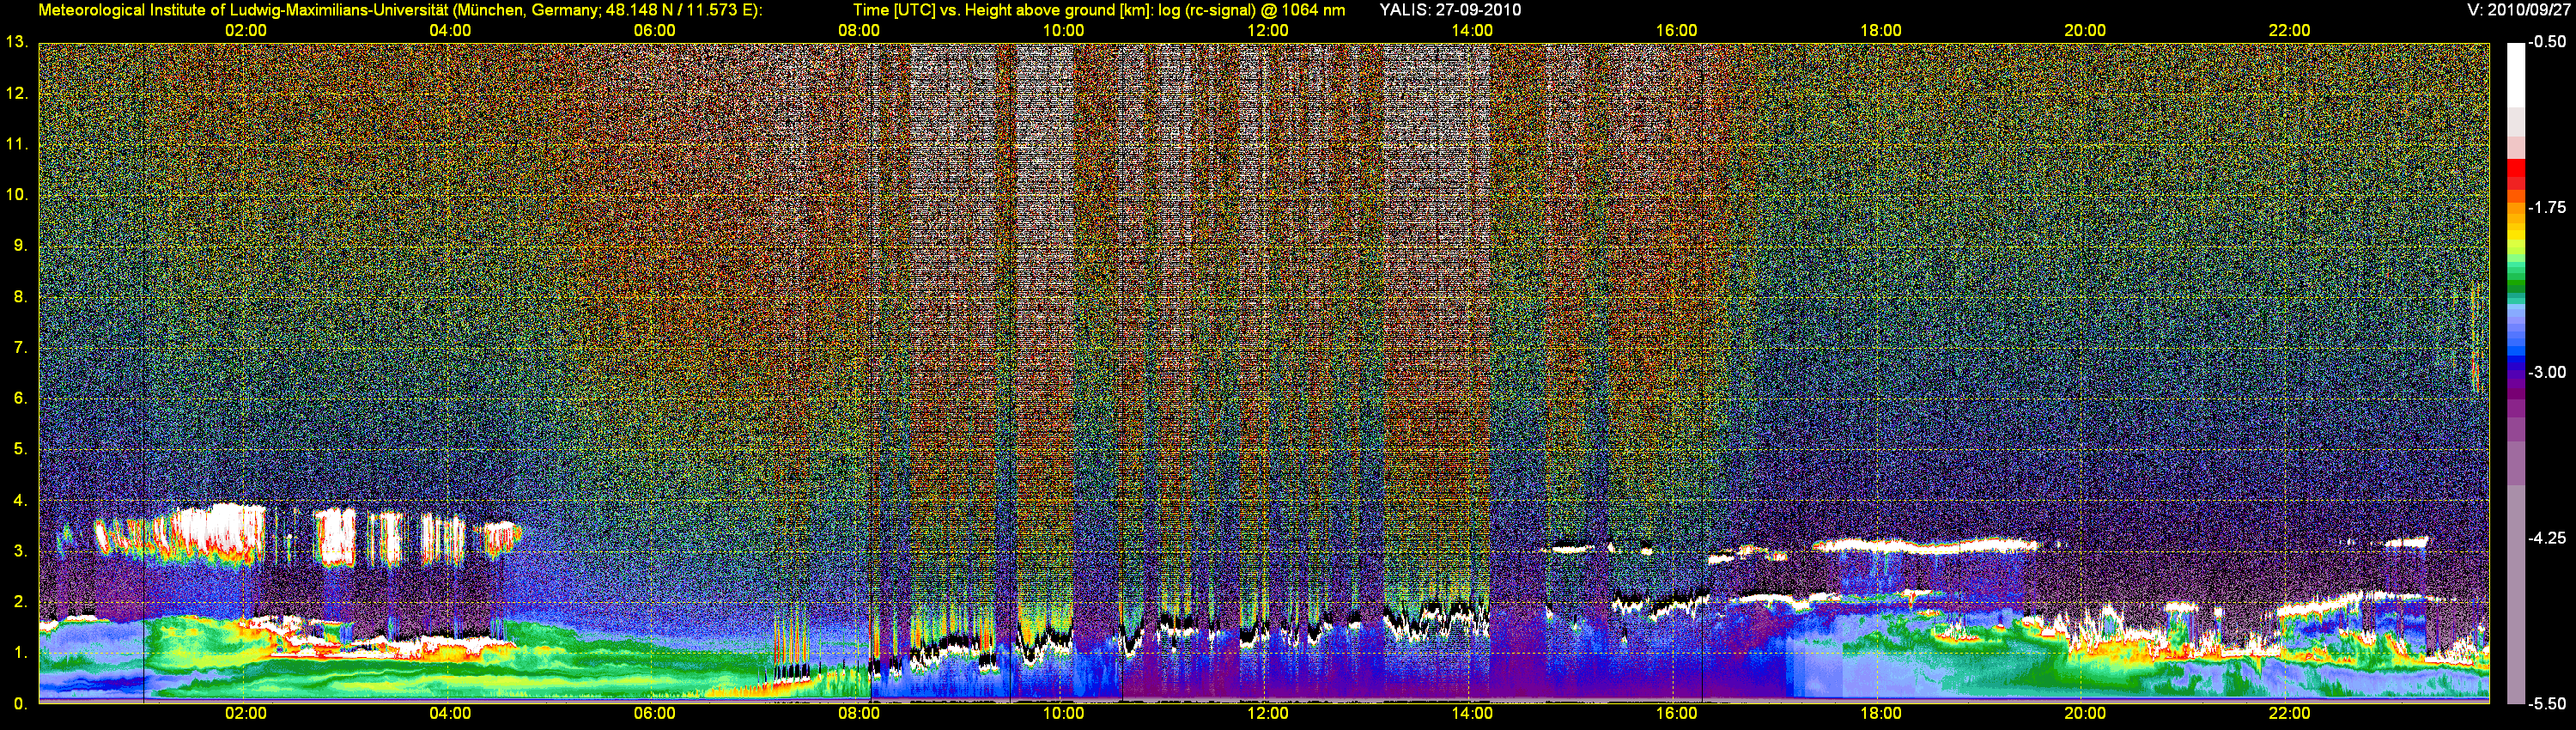Select the 08:00 tick label on the bottom axis
The width and height of the screenshot is (2576, 730).
pyautogui.click(x=859, y=713)
